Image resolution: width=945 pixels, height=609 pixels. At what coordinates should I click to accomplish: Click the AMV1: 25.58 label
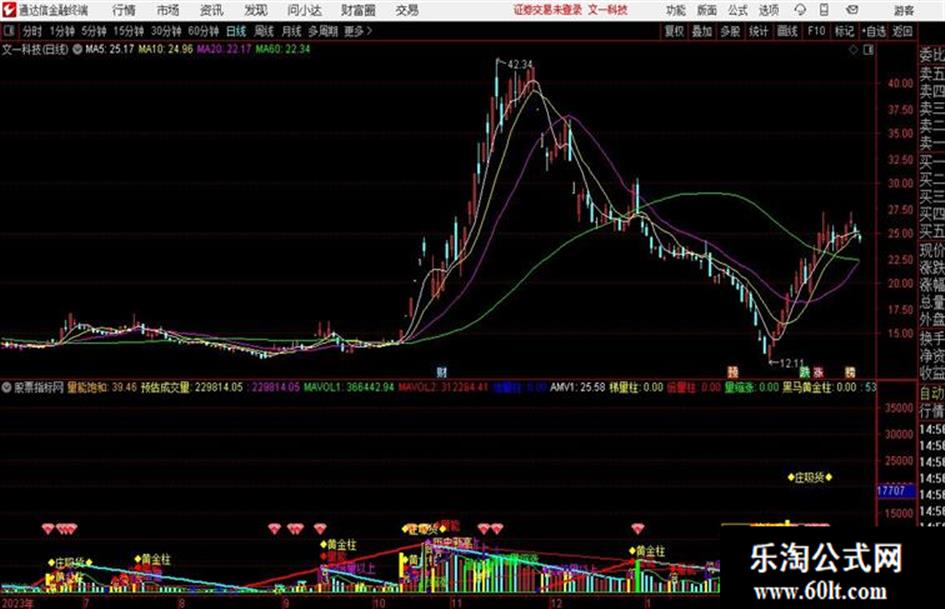577,387
